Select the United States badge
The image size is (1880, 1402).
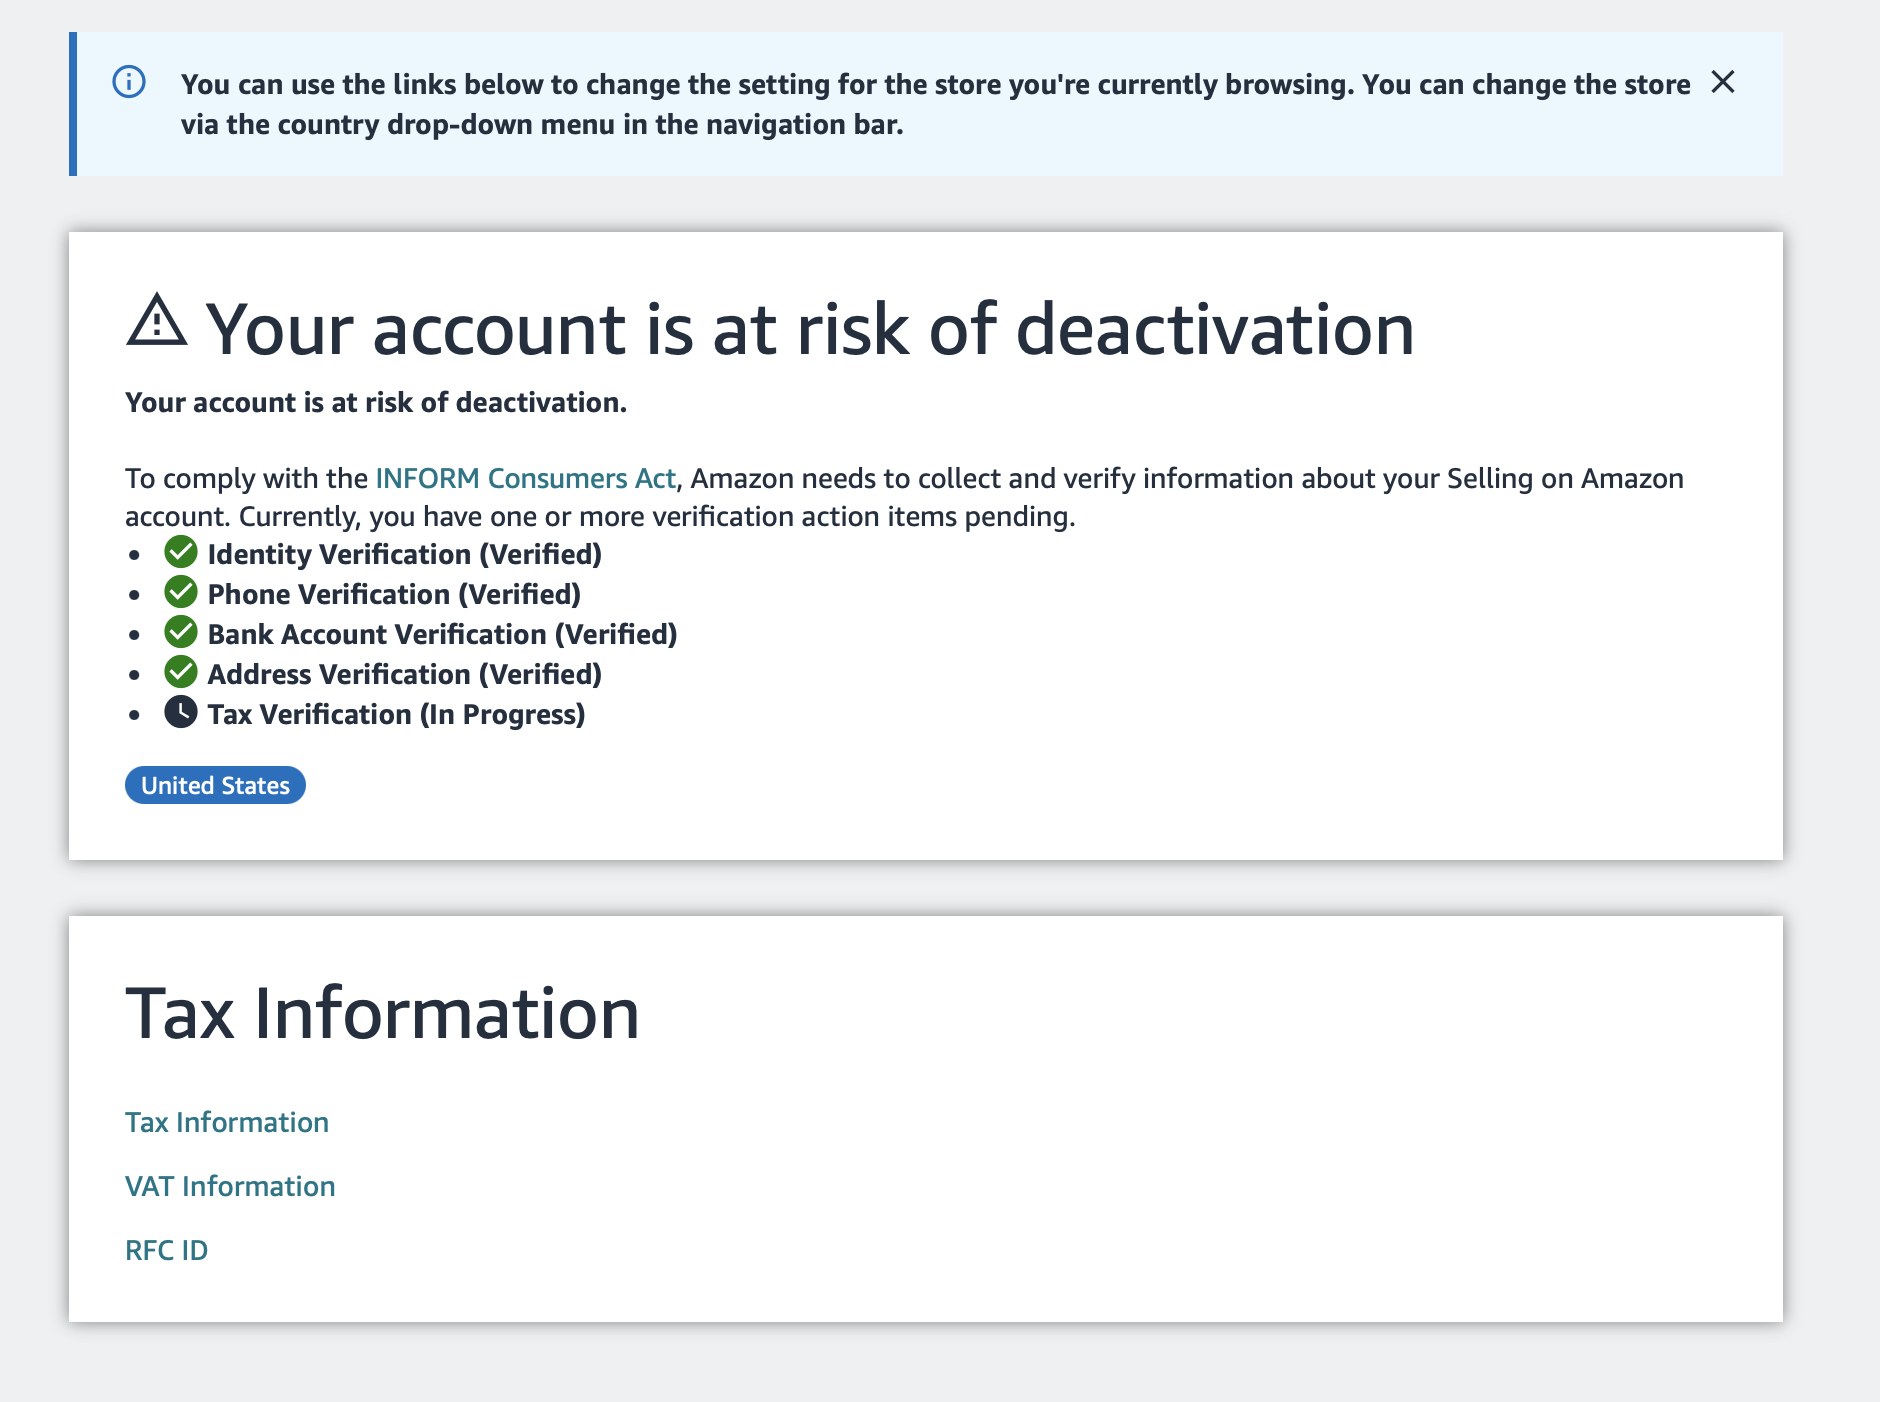(215, 785)
